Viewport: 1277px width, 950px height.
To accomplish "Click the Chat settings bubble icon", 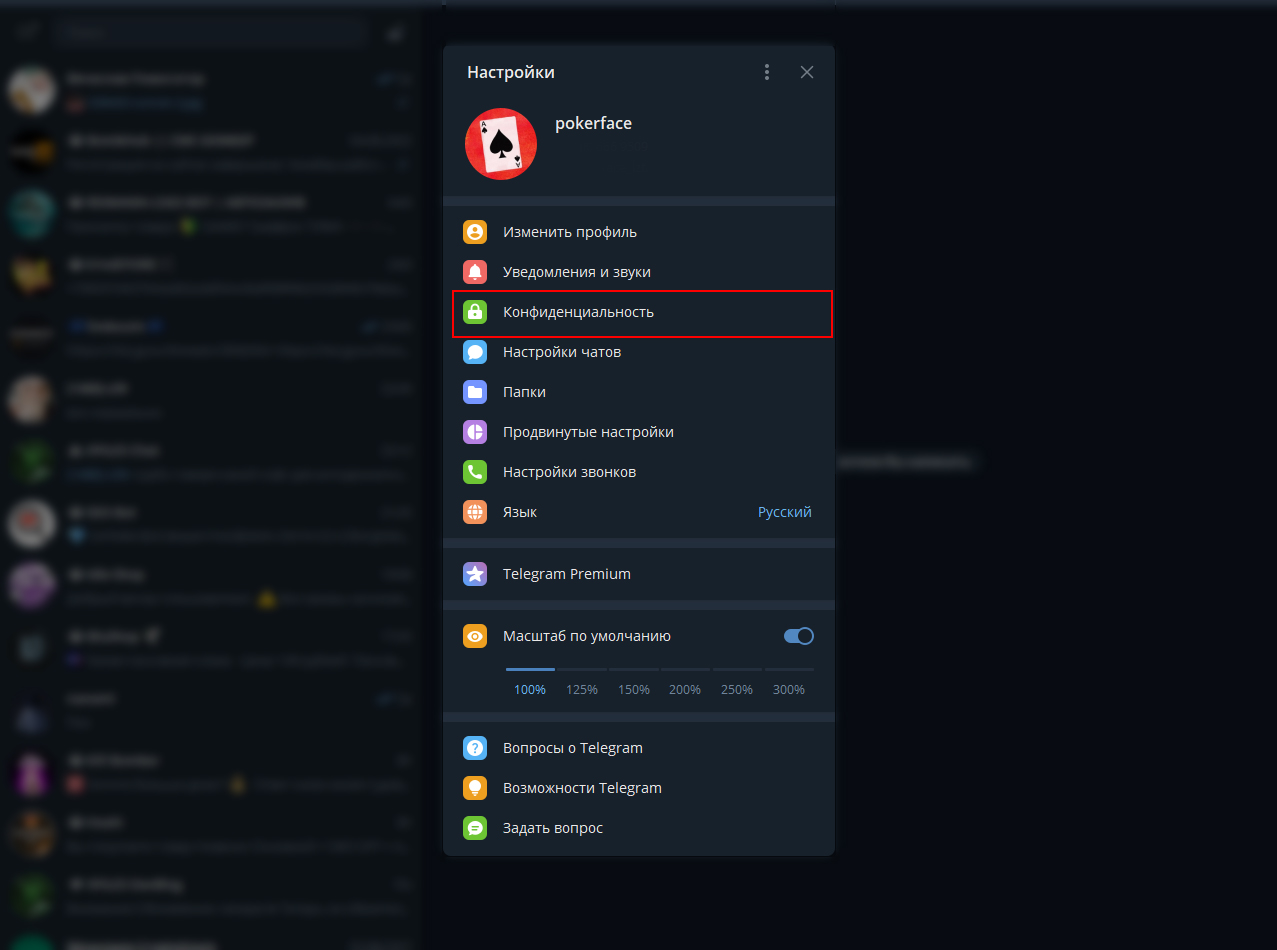I will [475, 352].
